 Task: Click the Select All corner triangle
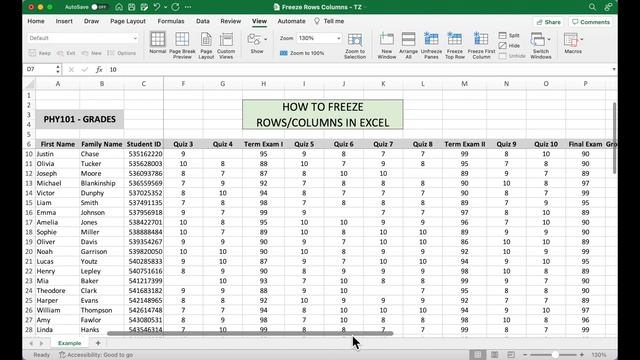click(x=29, y=84)
